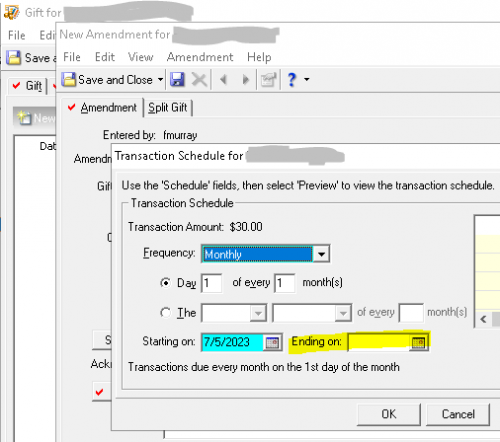Click the Cancel button
The width and height of the screenshot is (500, 442).
[458, 414]
